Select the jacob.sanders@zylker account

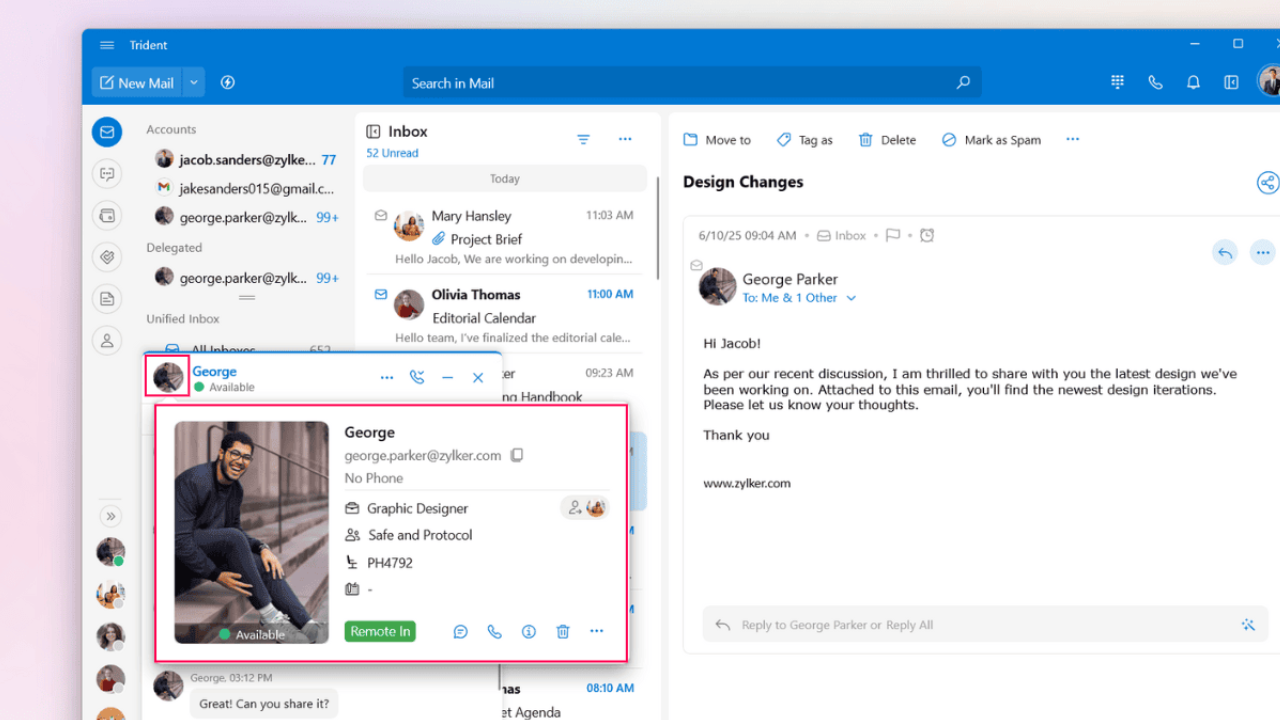(245, 159)
